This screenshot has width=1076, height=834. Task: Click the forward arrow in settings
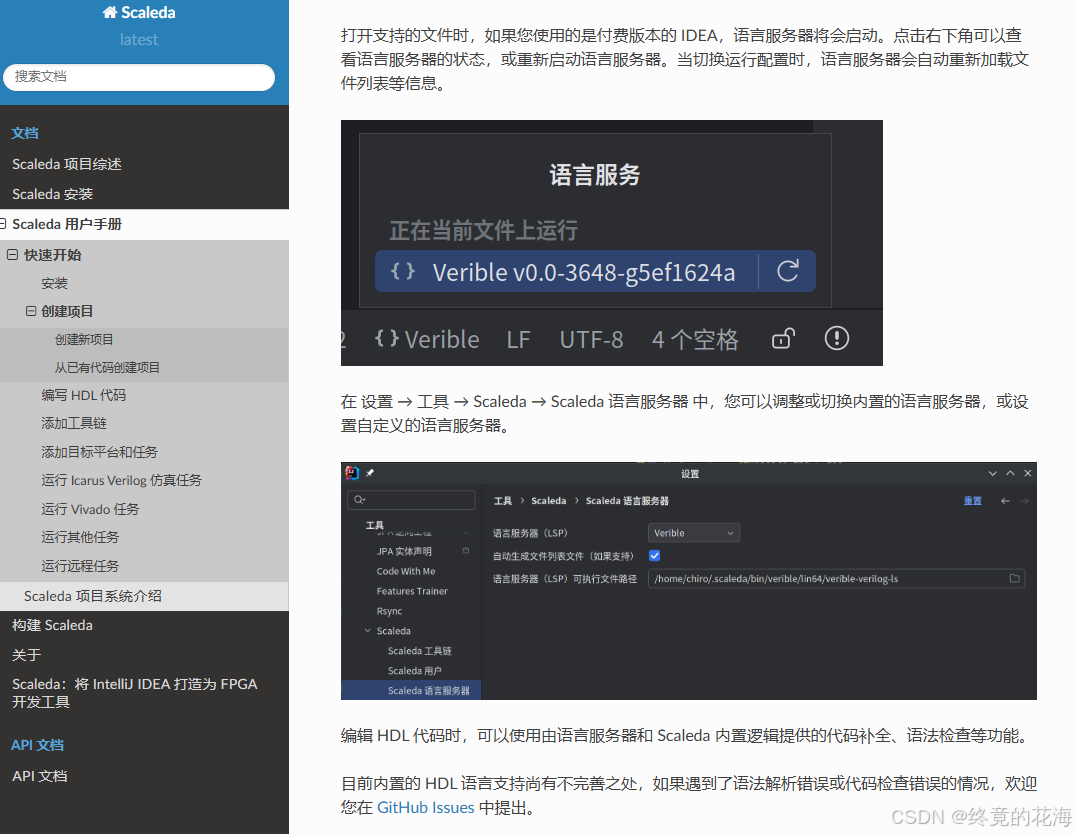[x=1024, y=501]
